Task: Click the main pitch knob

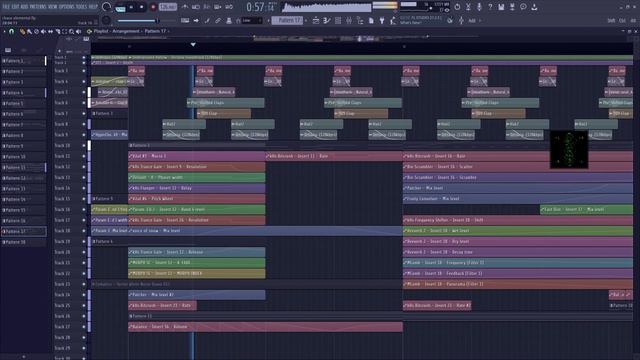Action: coord(107,20)
